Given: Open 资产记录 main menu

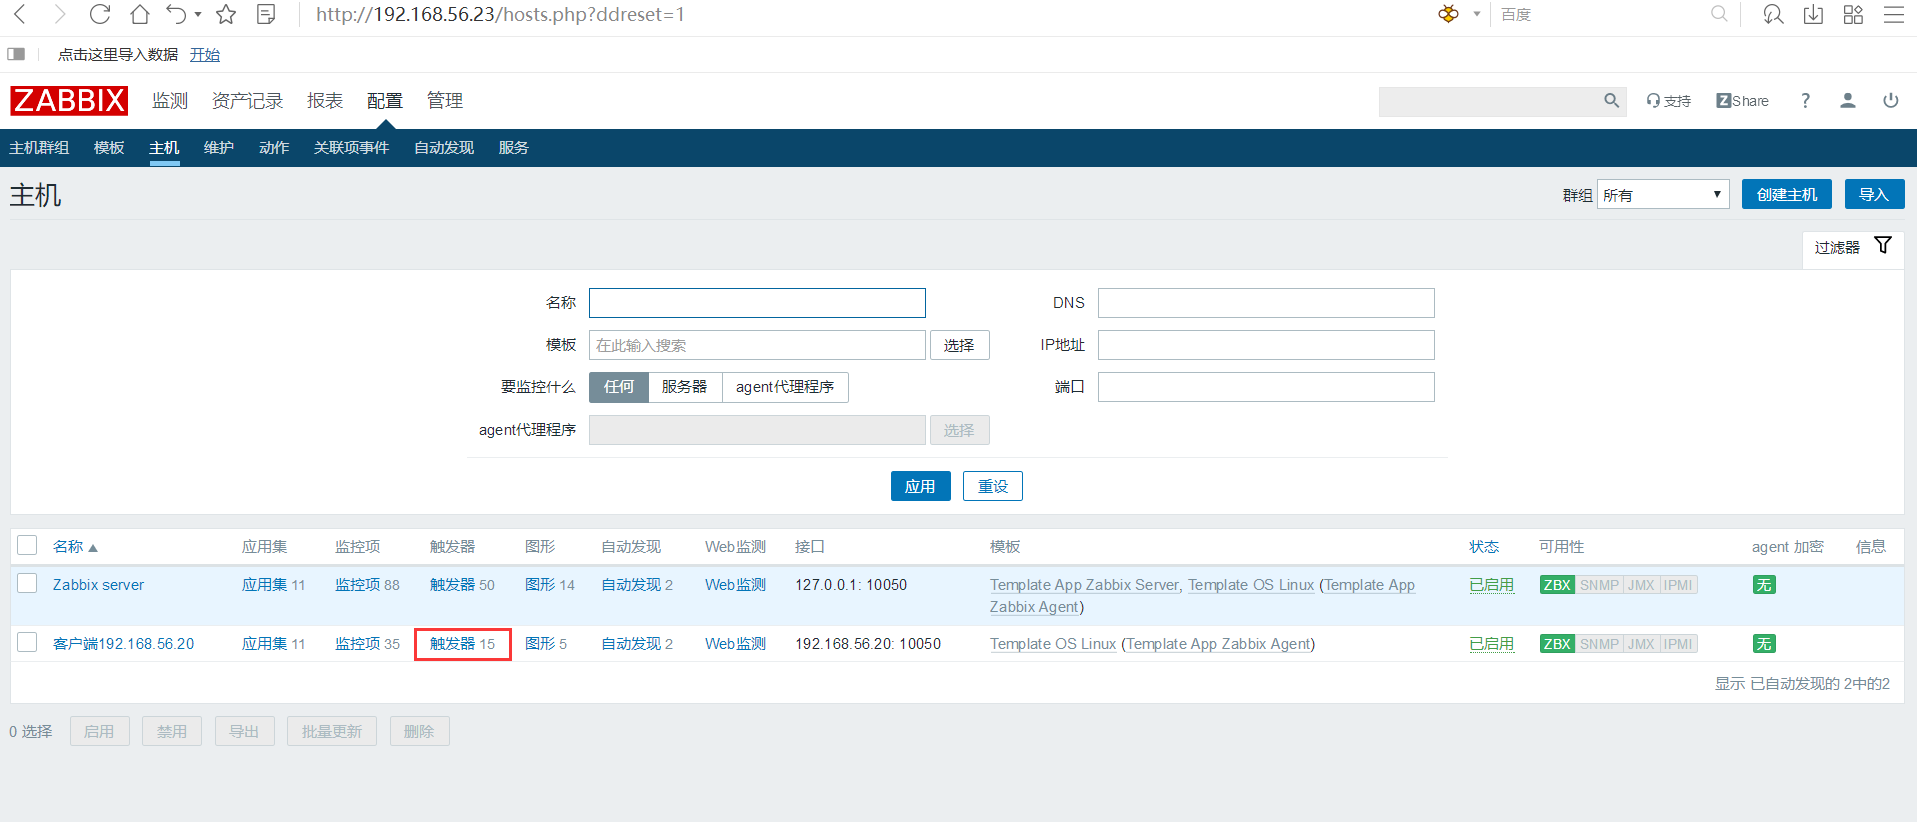Looking at the screenshot, I should click(247, 101).
